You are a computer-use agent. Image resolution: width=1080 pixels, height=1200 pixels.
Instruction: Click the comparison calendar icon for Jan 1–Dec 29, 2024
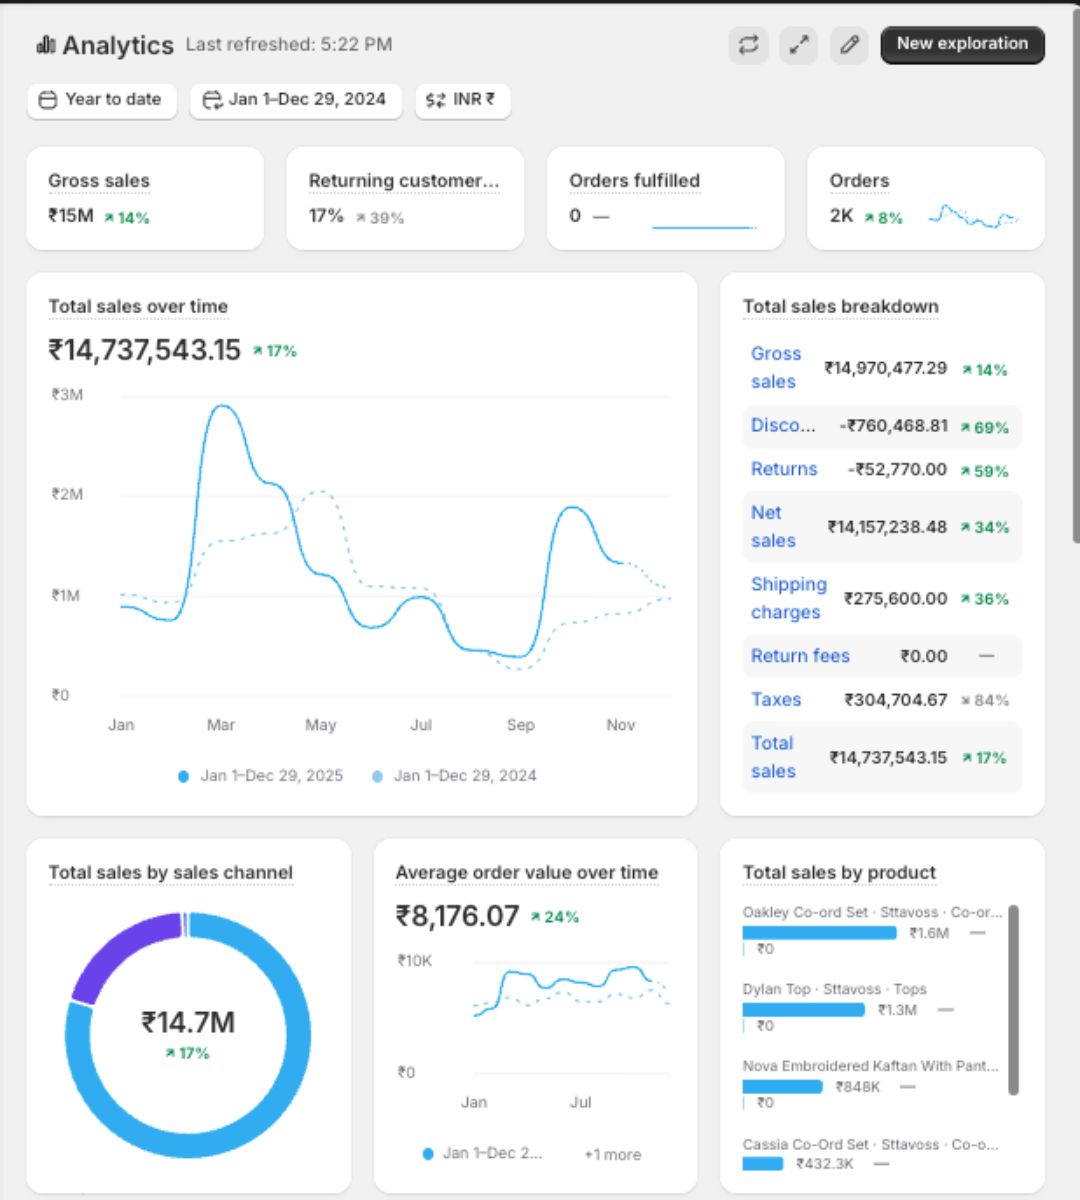pos(212,100)
